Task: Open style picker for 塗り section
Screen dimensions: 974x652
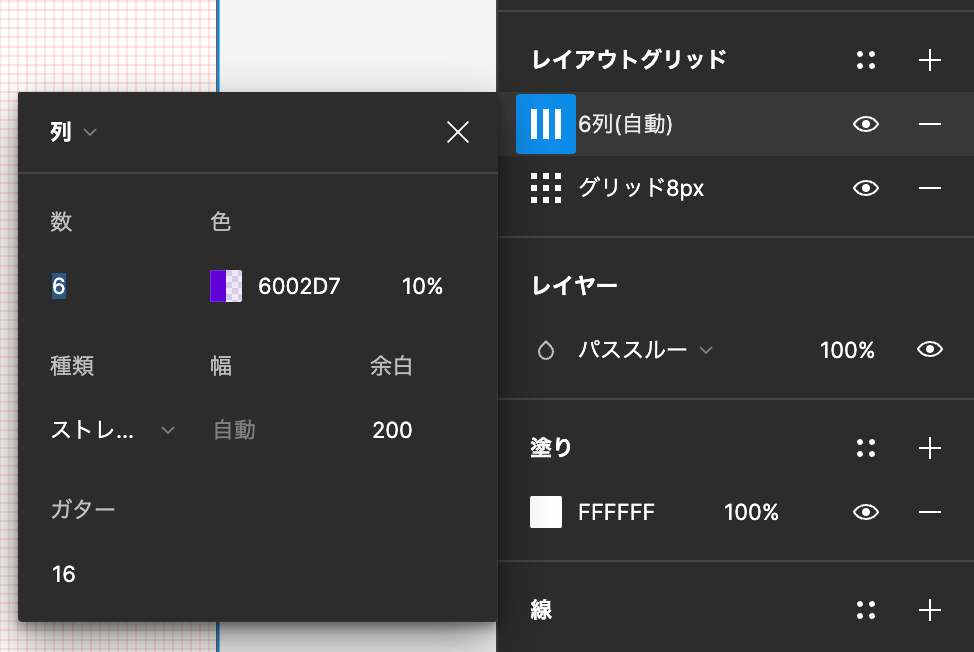Action: pyautogui.click(x=865, y=448)
